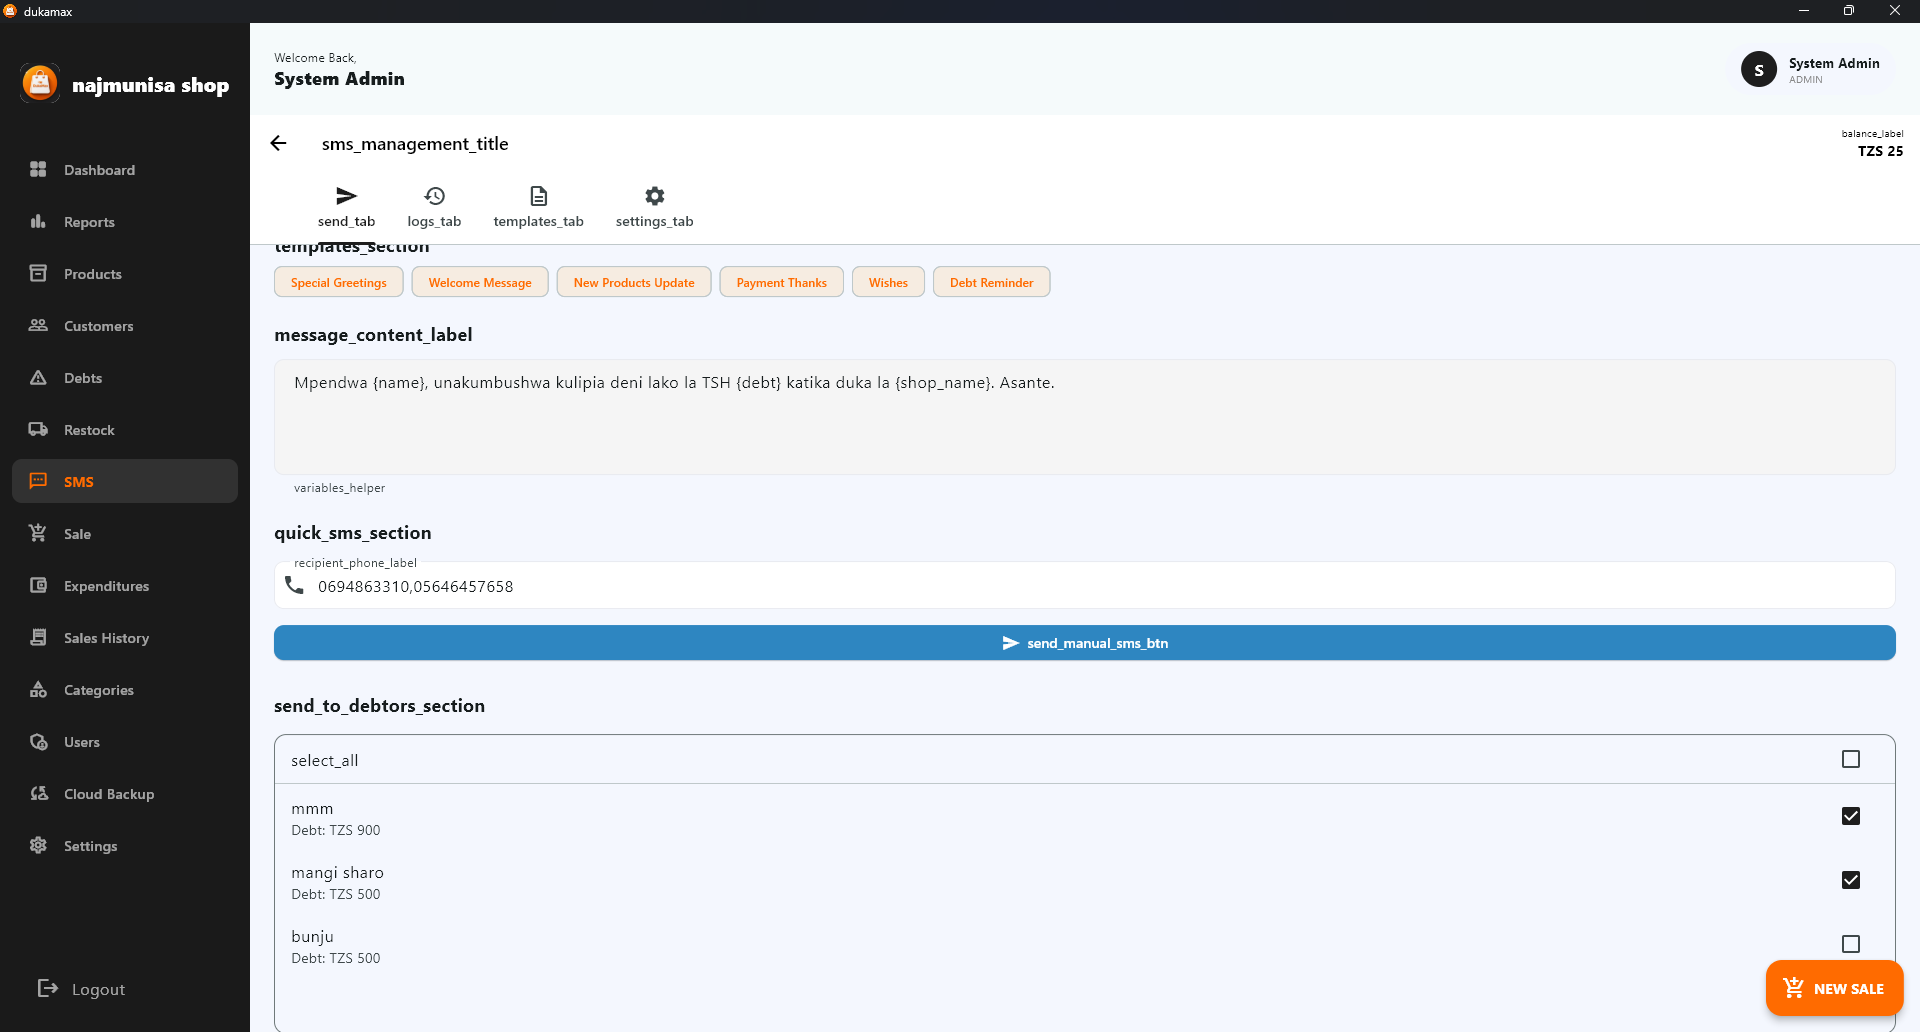Open the Customers people icon
The height and width of the screenshot is (1032, 1920).
coord(38,325)
